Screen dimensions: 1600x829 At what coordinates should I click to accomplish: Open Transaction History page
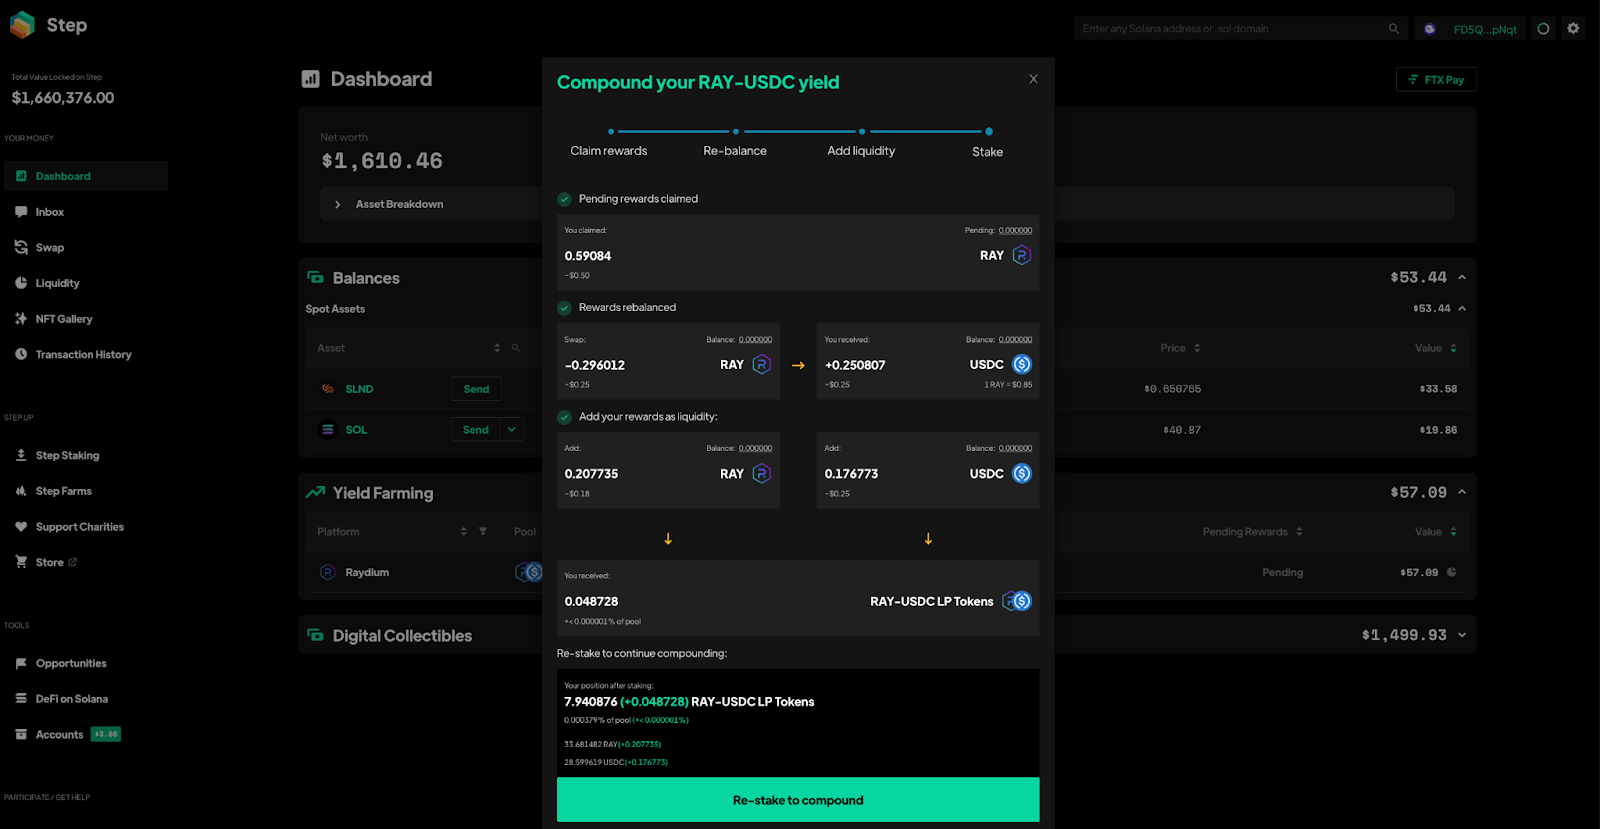(x=86, y=354)
